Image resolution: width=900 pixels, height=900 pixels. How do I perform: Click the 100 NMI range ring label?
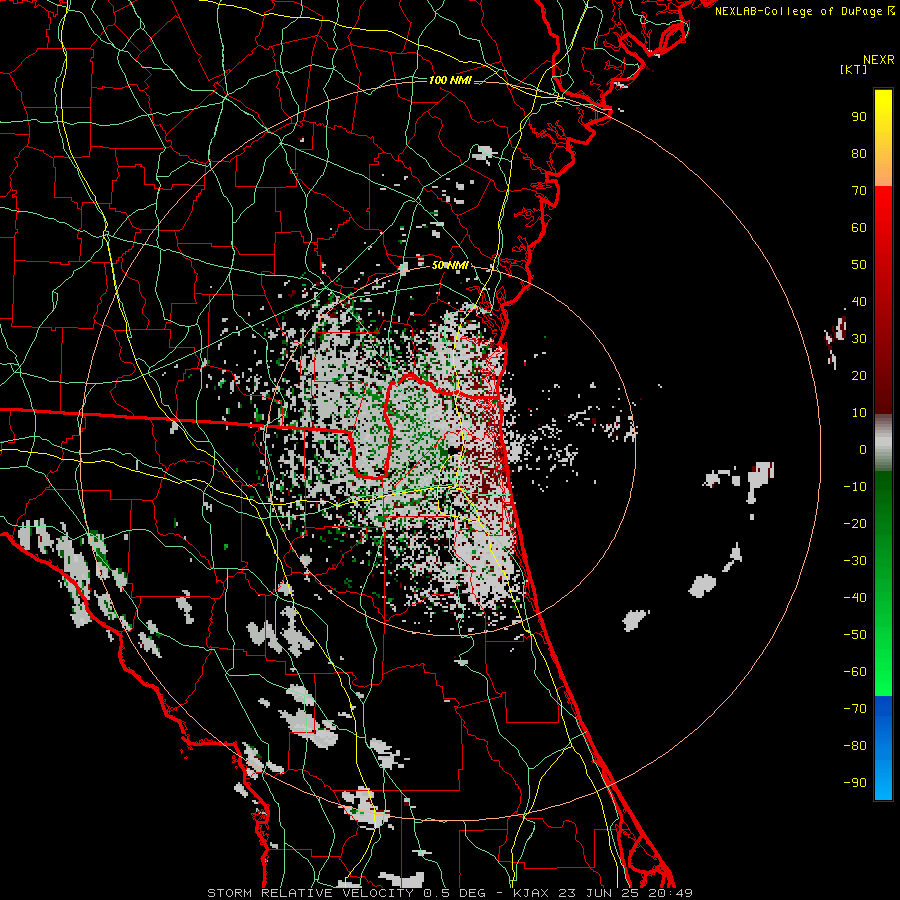coord(450,80)
